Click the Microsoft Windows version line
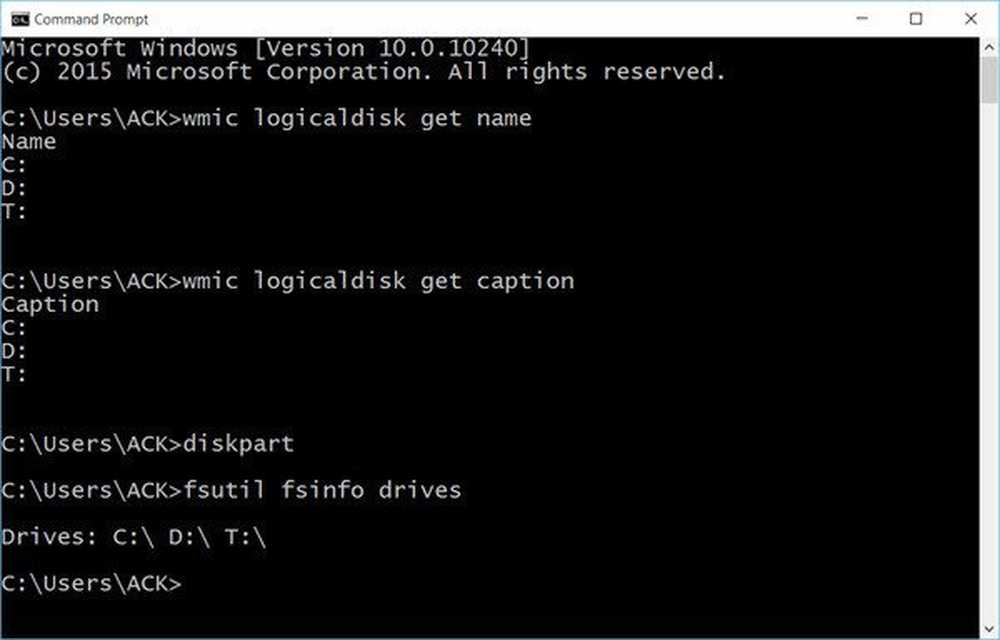The width and height of the screenshot is (1000, 640). pyautogui.click(x=265, y=48)
